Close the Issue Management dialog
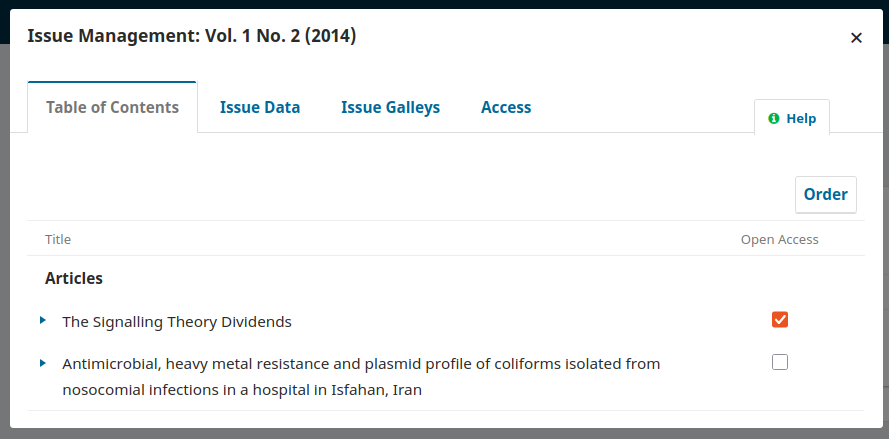Screen dimensions: 889x439 (856, 38)
